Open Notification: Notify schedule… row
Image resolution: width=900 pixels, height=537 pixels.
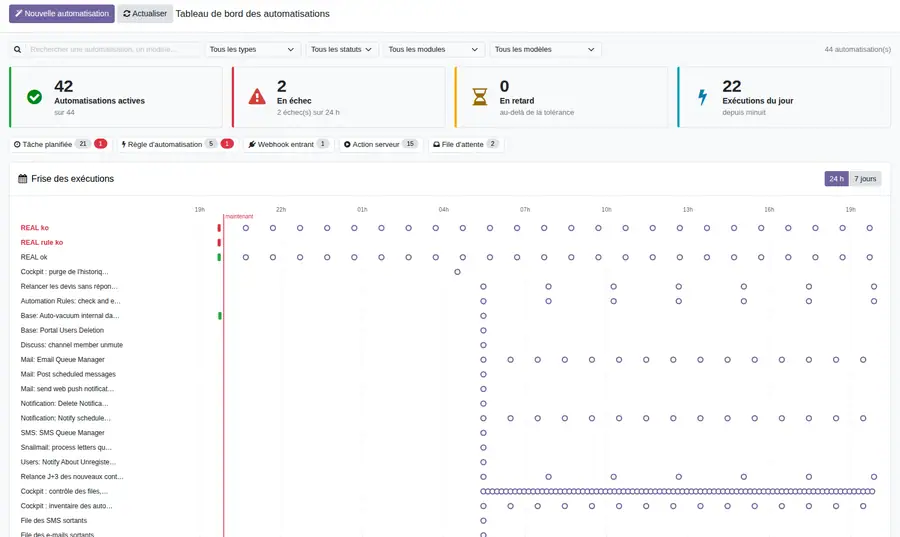pyautogui.click(x=65, y=418)
